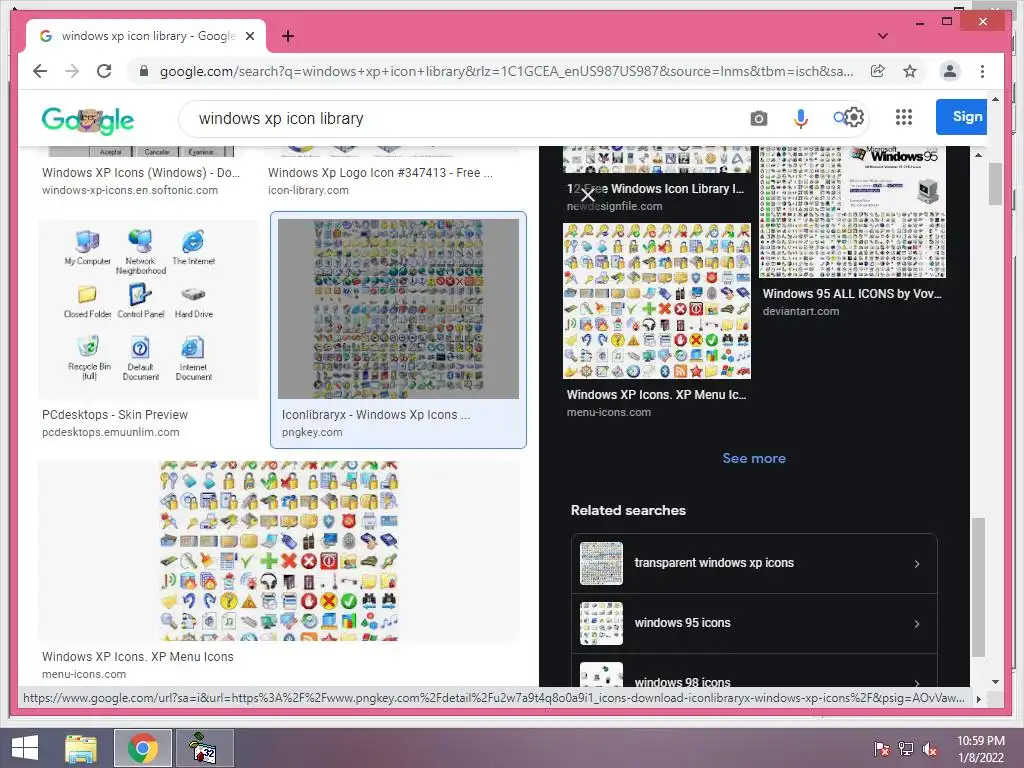Open the Google apps grid
The width and height of the screenshot is (1024, 768).
coord(904,117)
